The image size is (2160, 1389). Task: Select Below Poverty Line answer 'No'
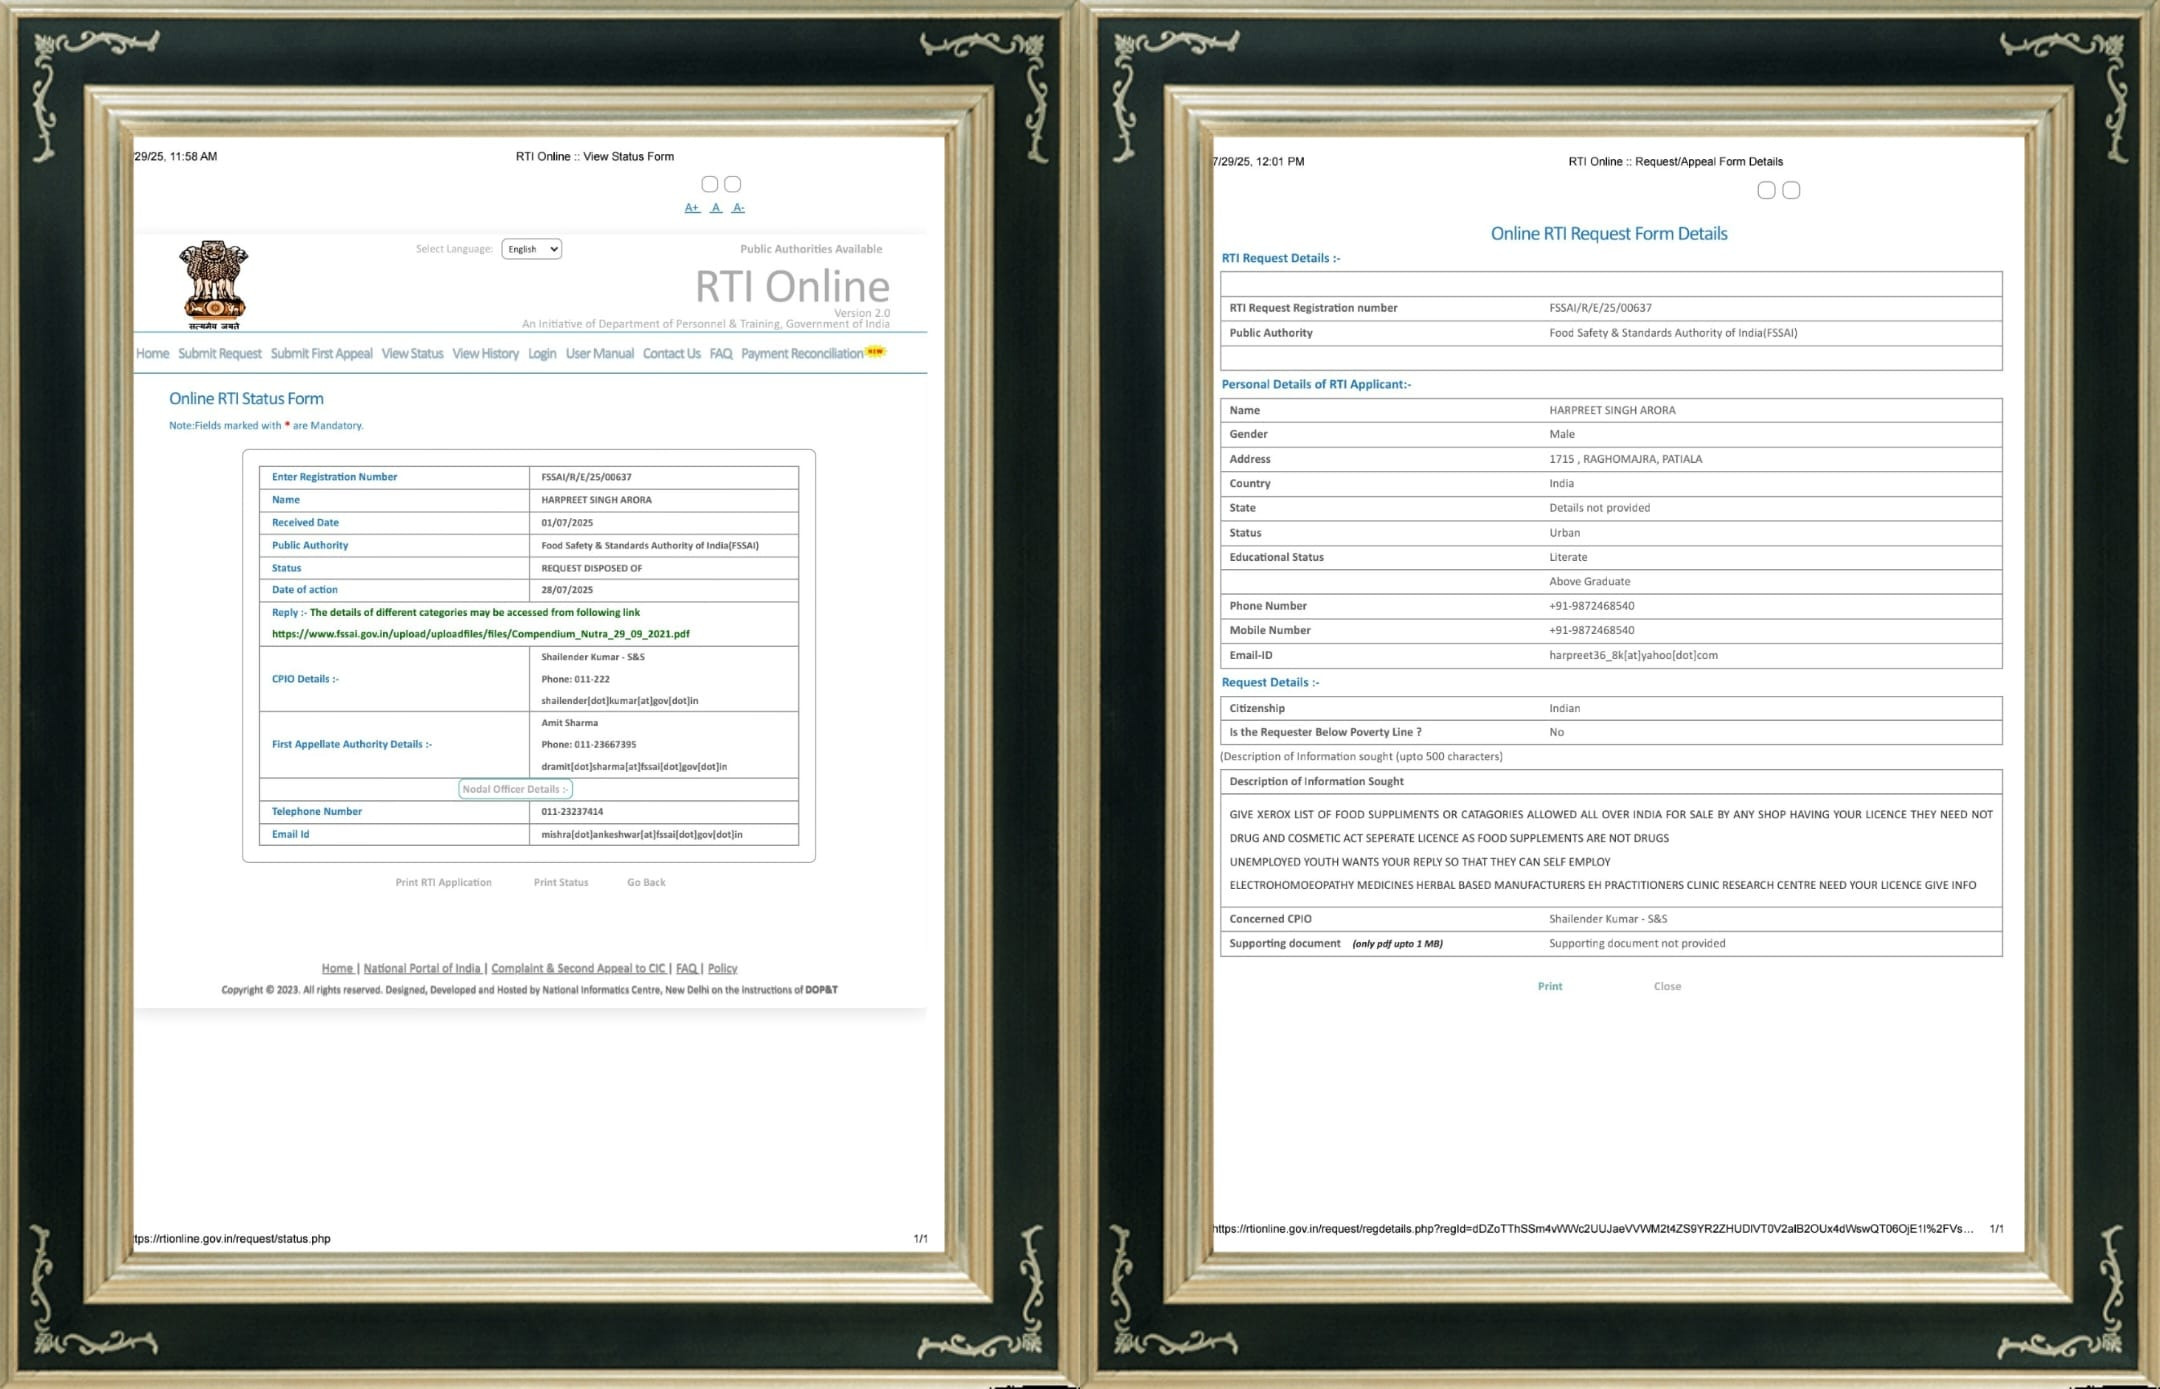coord(1556,732)
